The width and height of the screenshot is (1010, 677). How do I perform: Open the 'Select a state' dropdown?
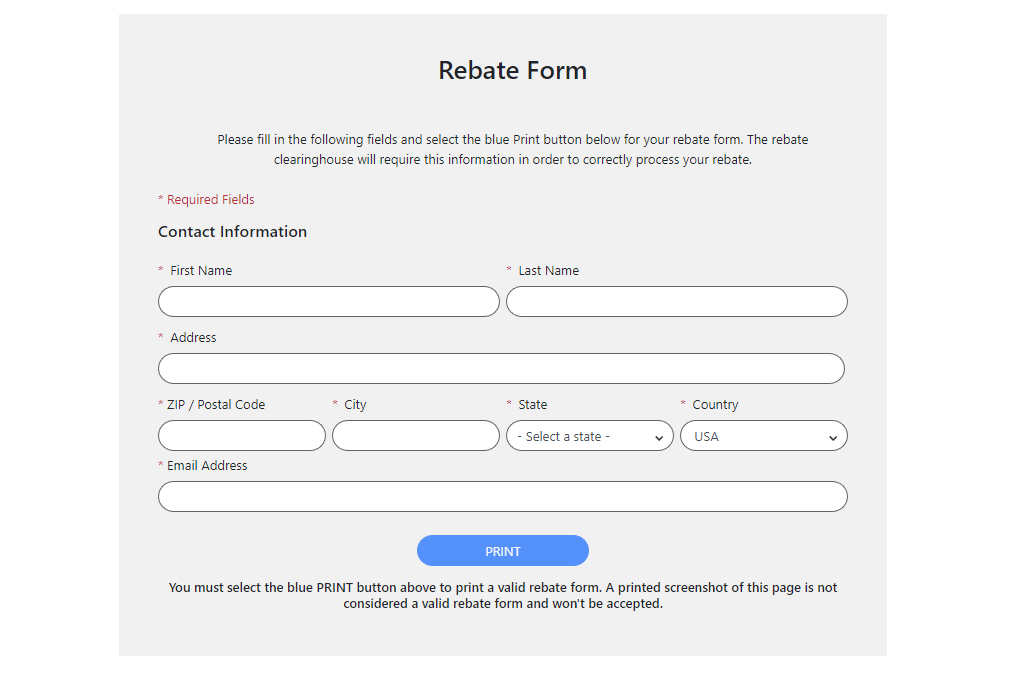pyautogui.click(x=589, y=436)
